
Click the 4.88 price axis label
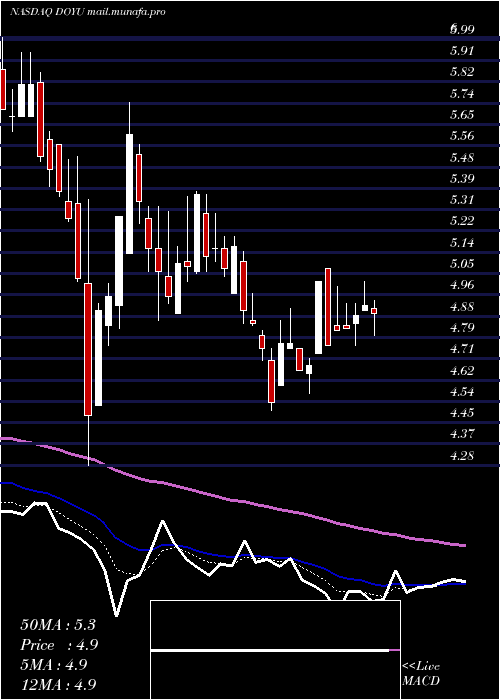click(462, 306)
